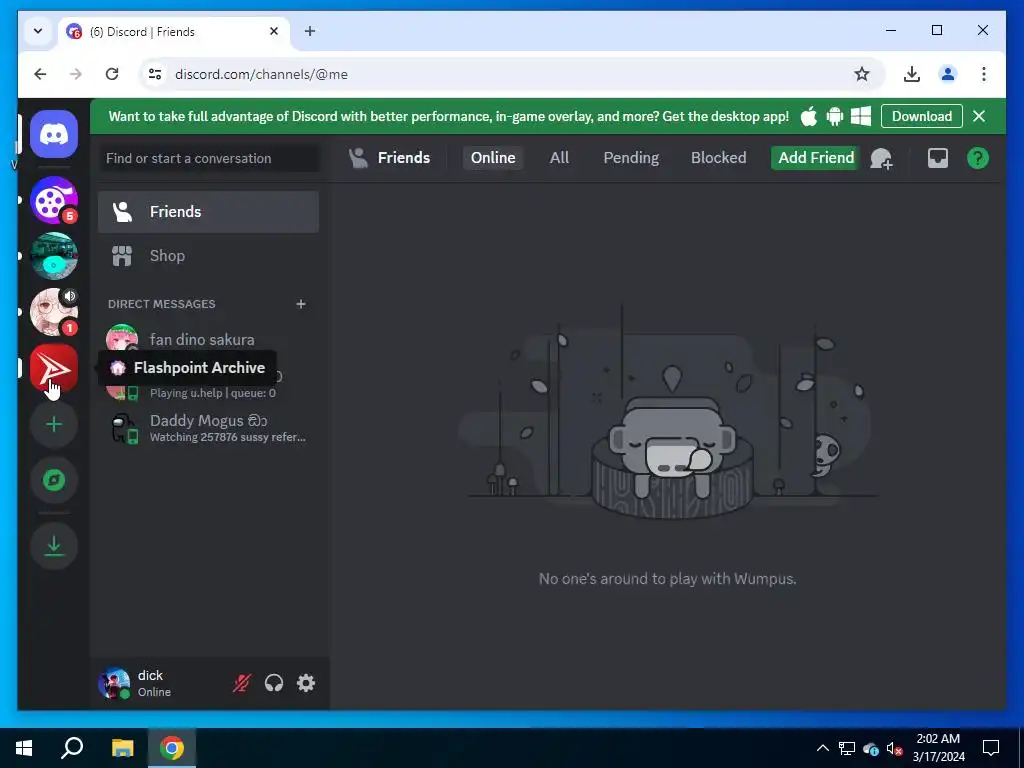Open the tab search dropdown arrow

coord(38,31)
